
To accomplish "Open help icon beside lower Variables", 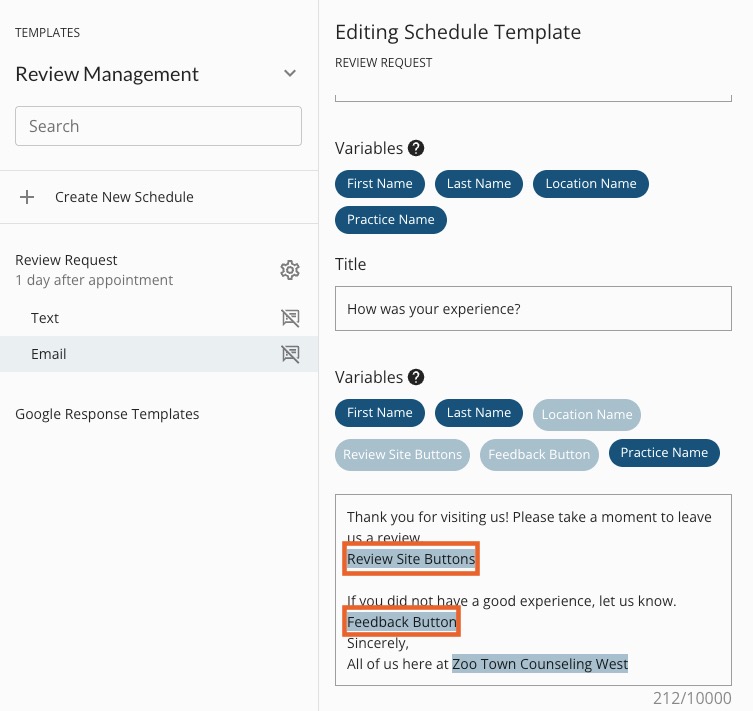I will (416, 378).
